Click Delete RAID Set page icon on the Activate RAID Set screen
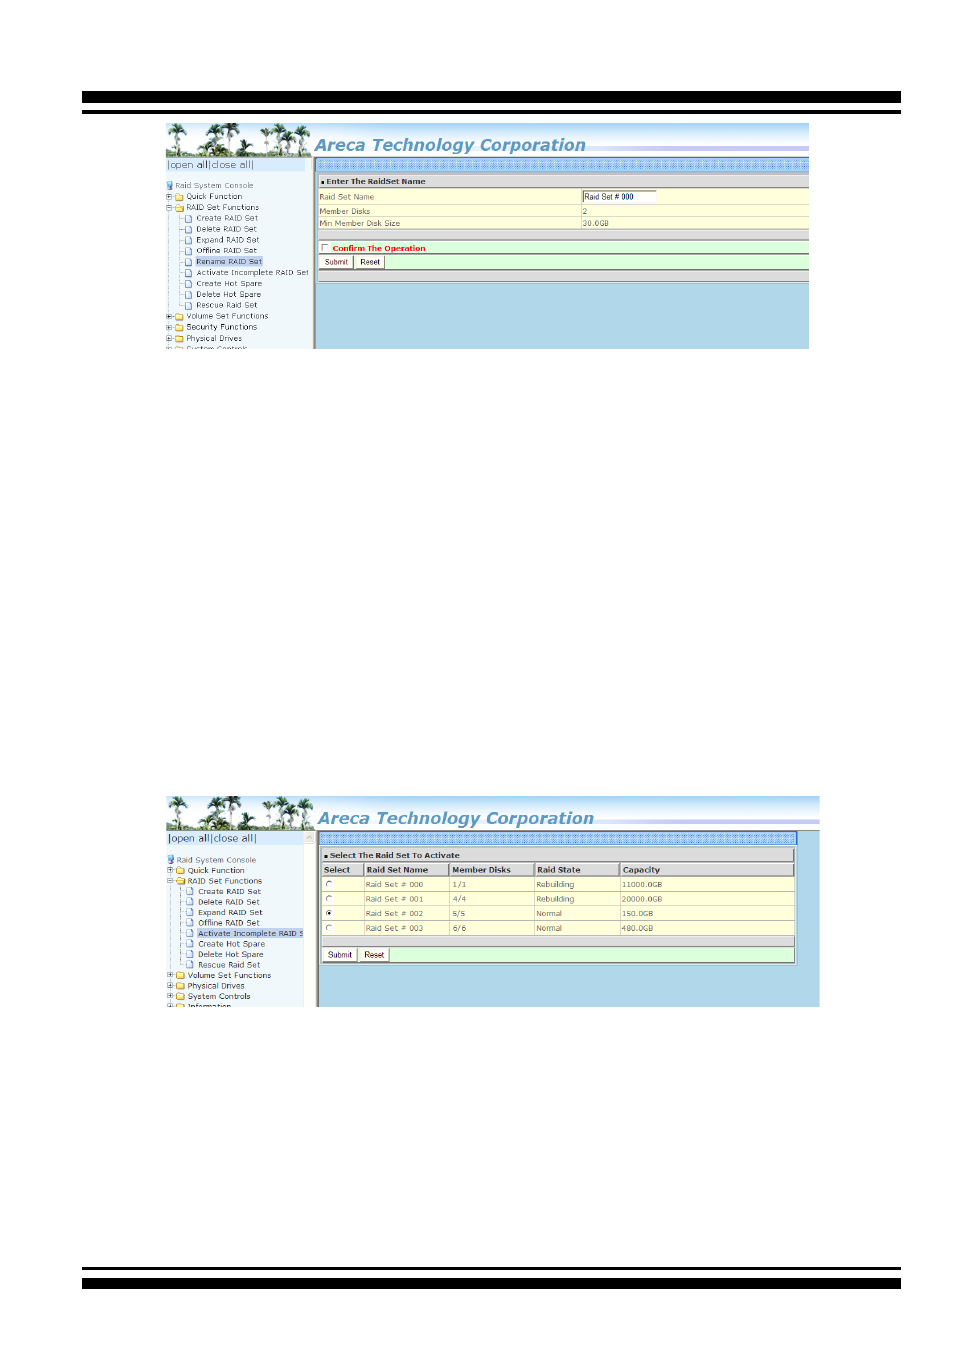 click(x=190, y=902)
